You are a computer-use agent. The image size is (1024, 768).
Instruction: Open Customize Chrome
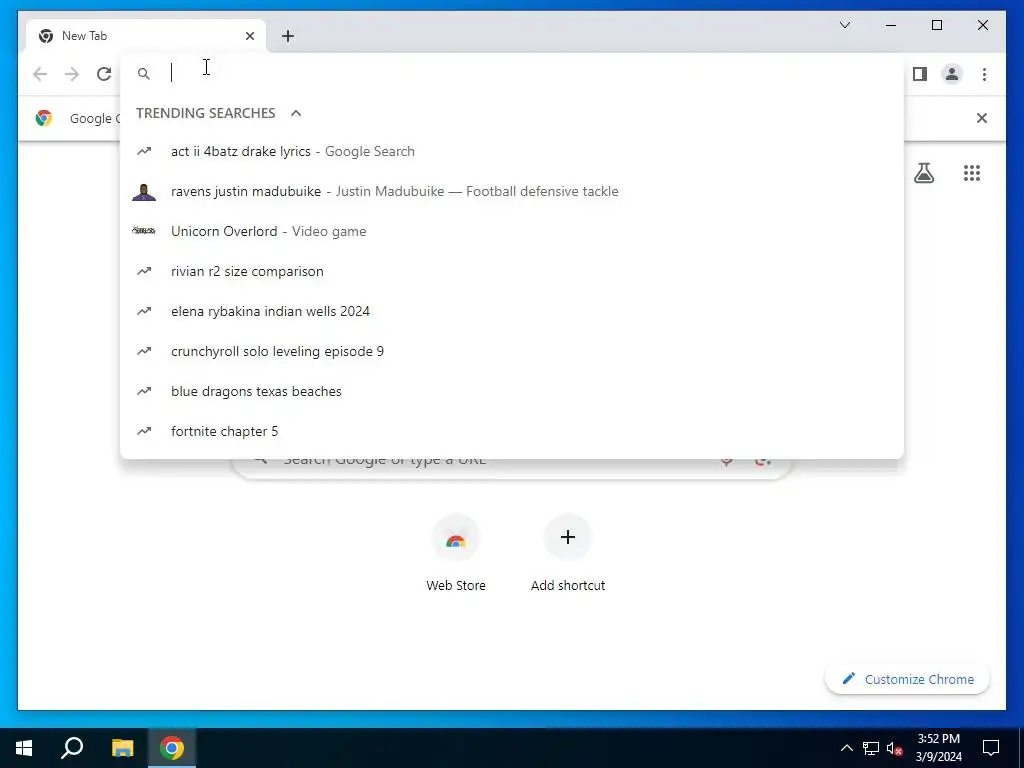pyautogui.click(x=907, y=679)
